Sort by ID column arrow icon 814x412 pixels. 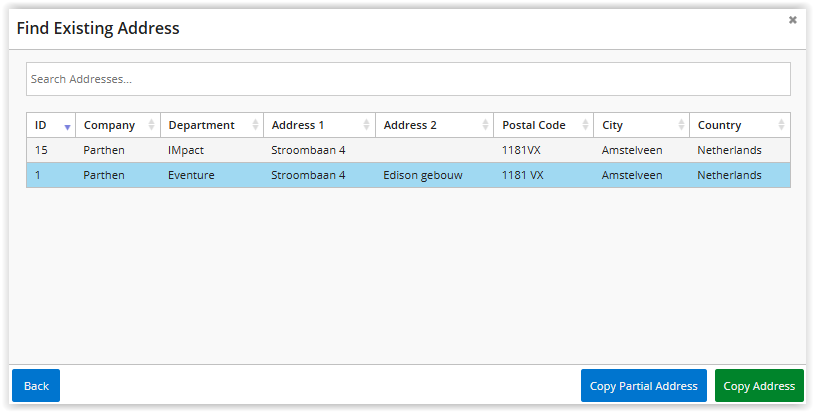67,127
